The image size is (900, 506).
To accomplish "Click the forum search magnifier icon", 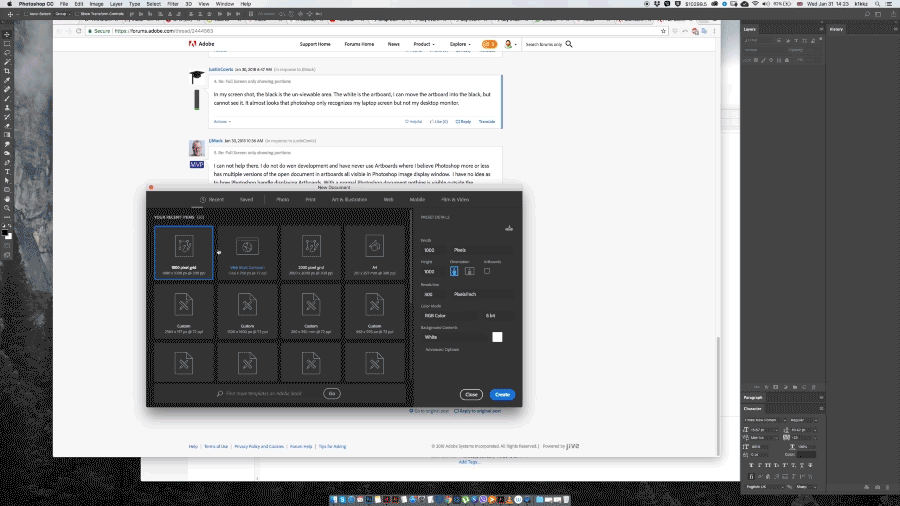I will point(569,44).
